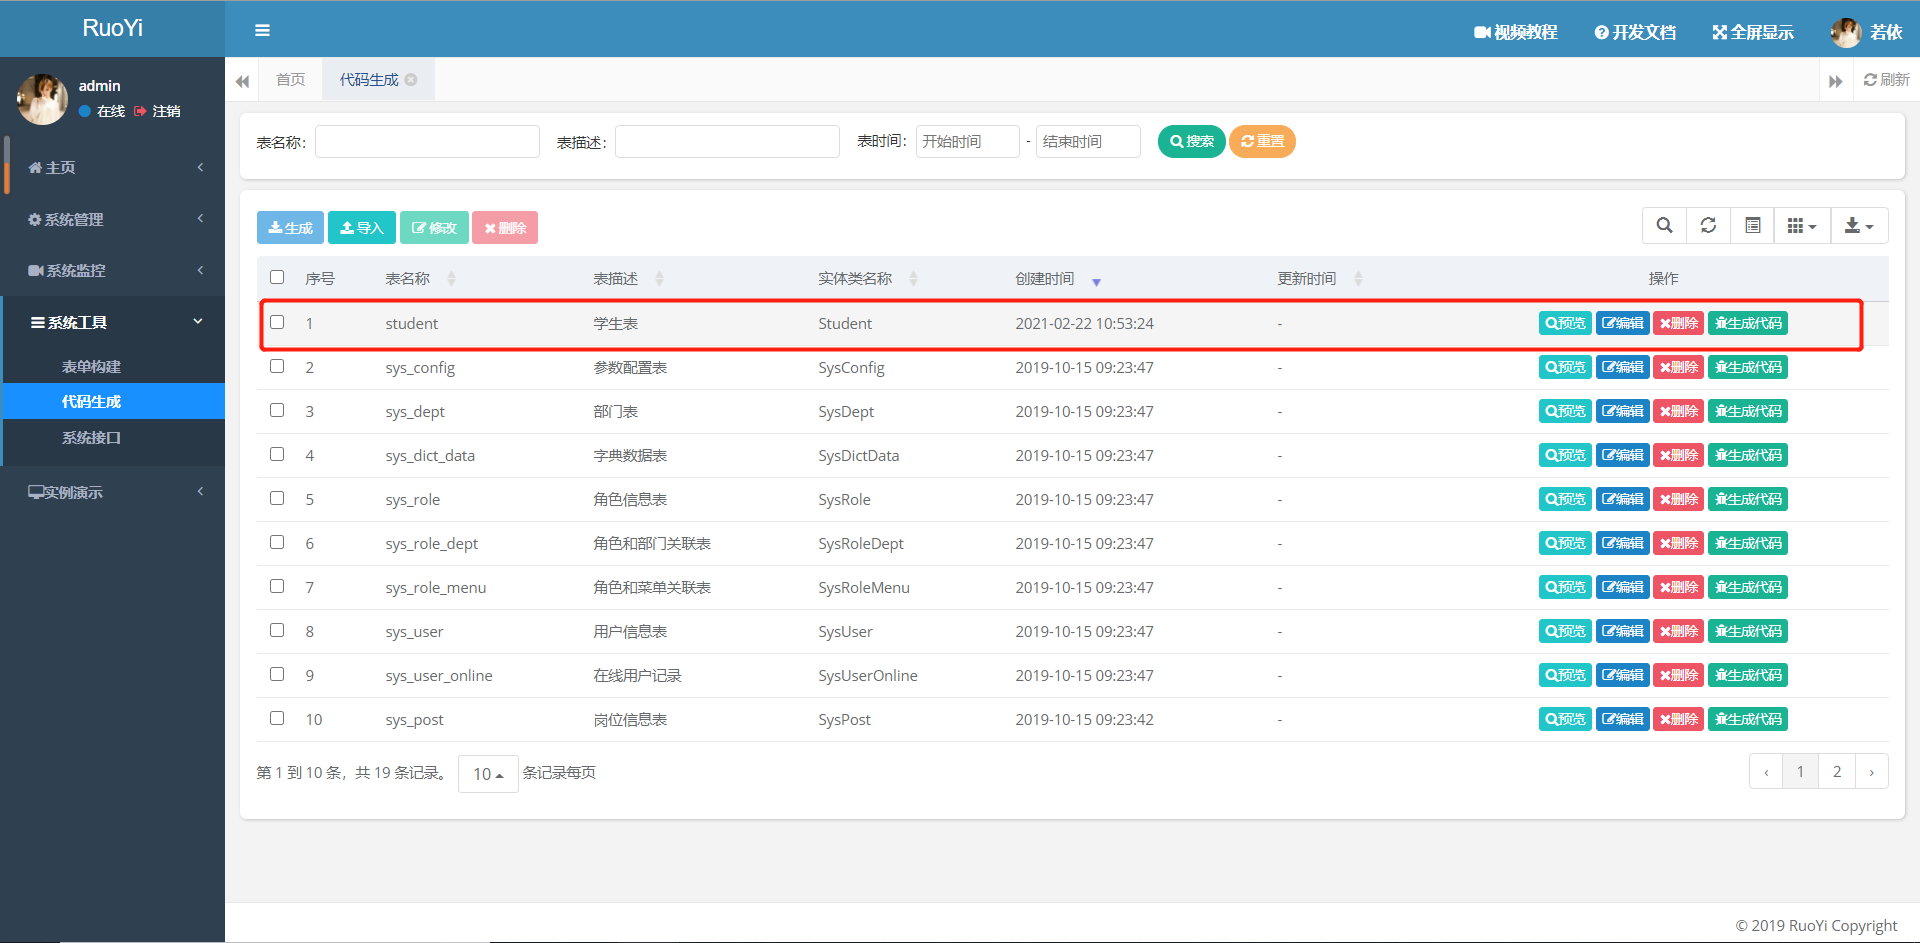
Task: Click the orange 重置 button
Action: [1262, 141]
